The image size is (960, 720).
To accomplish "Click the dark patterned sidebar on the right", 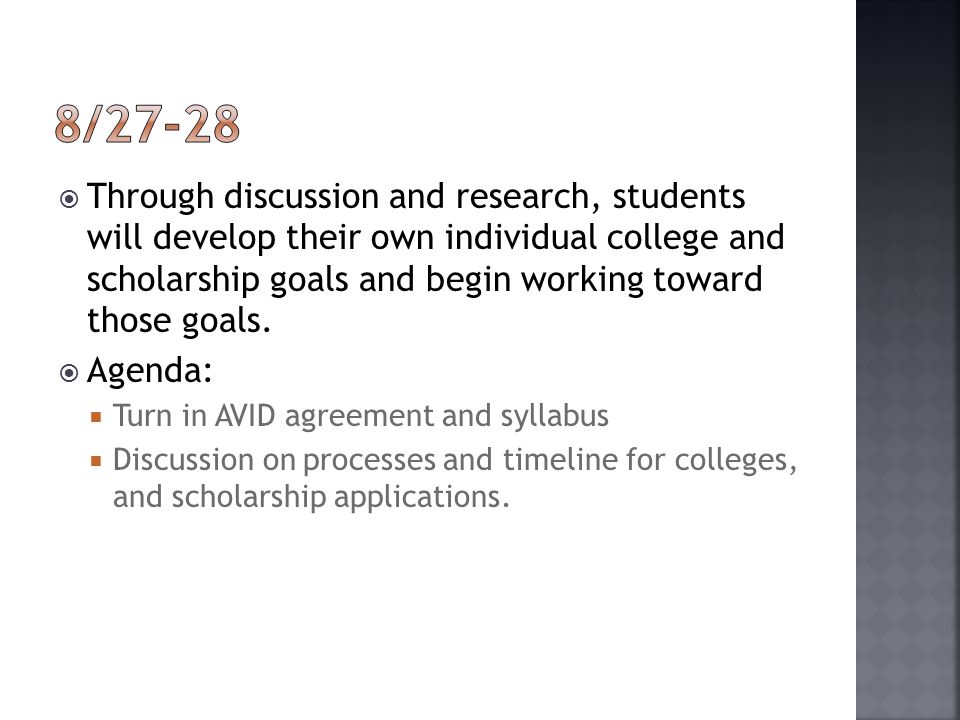I will point(908,360).
